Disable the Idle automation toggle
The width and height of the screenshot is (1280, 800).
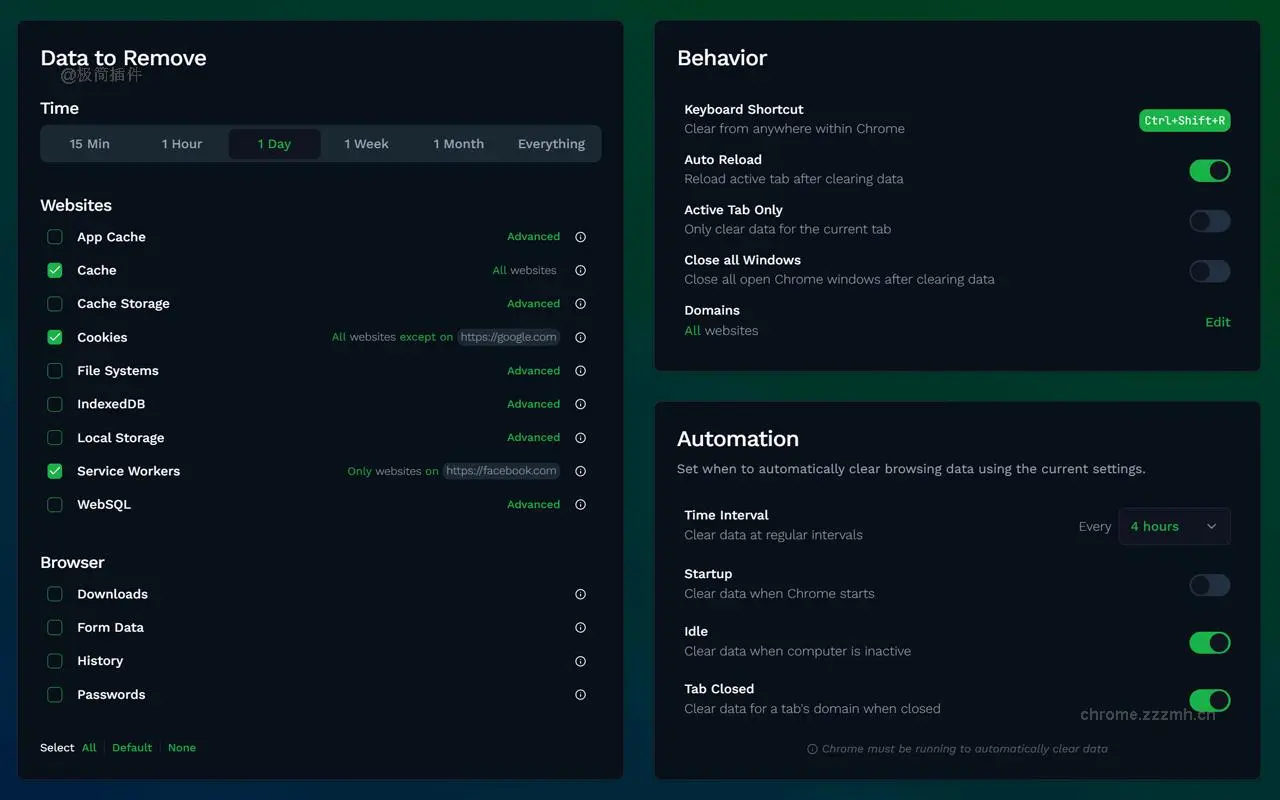[x=1209, y=643]
